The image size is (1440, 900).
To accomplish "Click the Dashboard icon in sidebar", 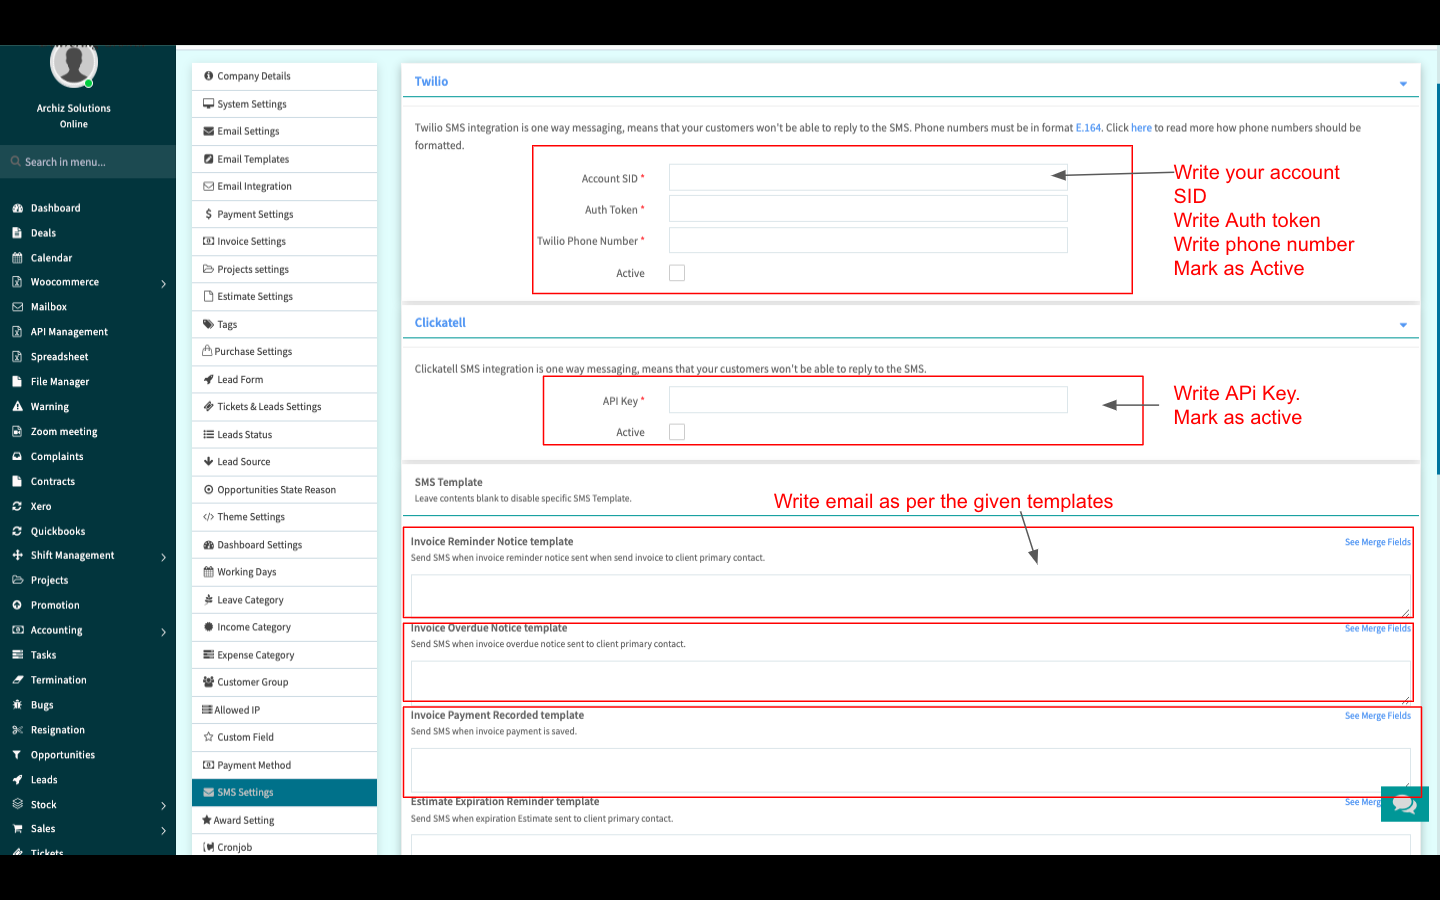I will tap(17, 208).
